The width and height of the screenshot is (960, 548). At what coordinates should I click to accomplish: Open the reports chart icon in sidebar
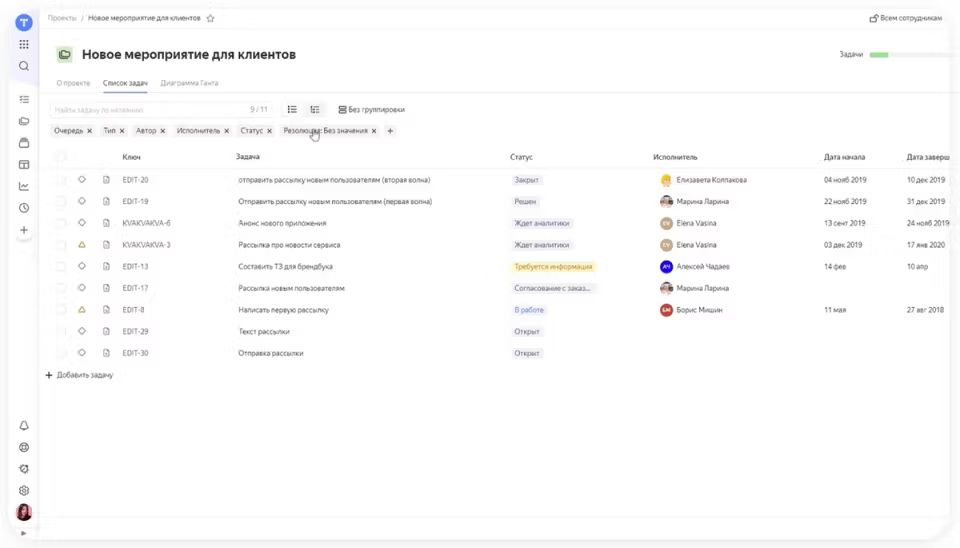pyautogui.click(x=24, y=186)
